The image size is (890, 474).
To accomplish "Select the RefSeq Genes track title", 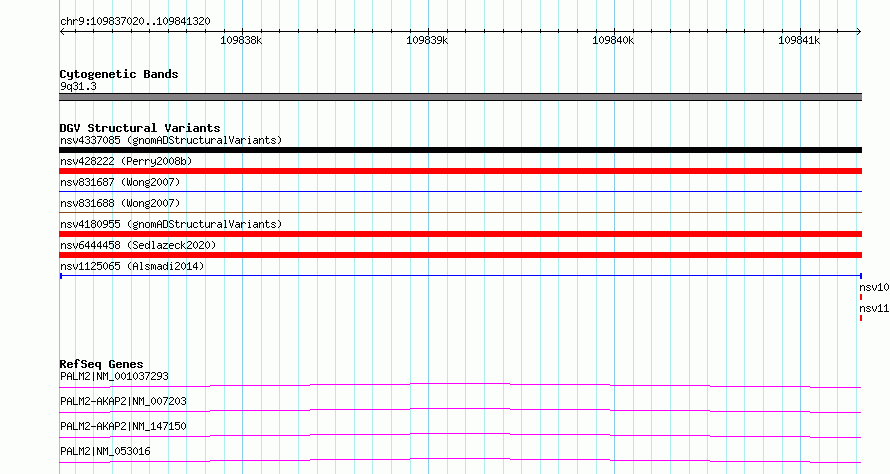I will [101, 364].
